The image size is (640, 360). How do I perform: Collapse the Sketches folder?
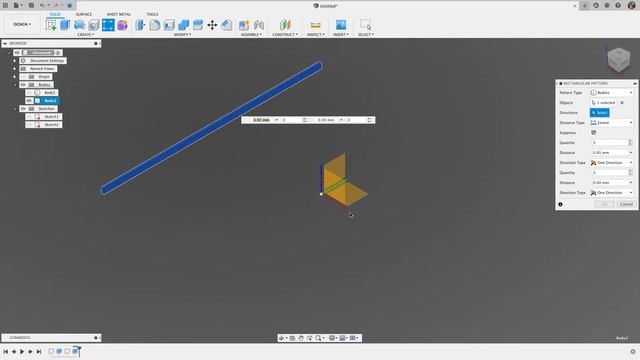15,109
